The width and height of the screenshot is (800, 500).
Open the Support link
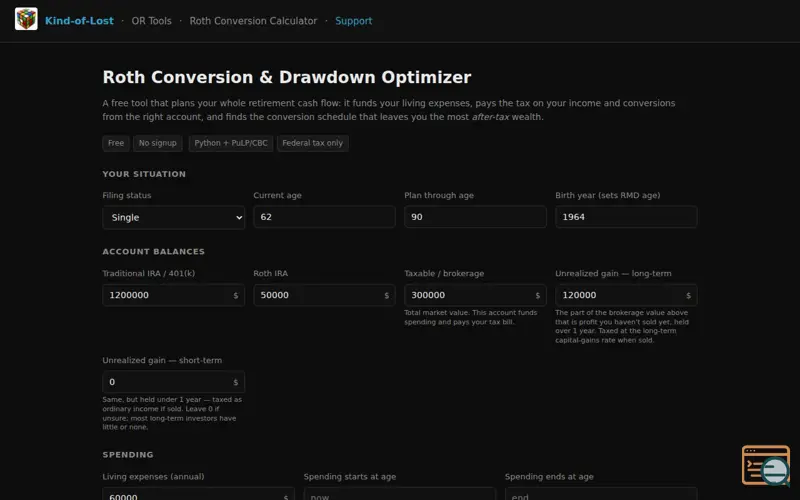click(354, 21)
